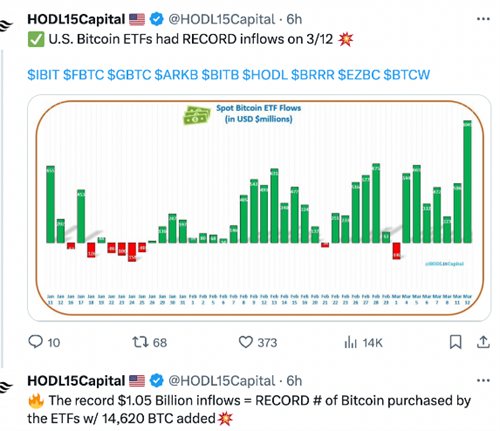Select the $ARKB cashtag

pyautogui.click(x=176, y=75)
